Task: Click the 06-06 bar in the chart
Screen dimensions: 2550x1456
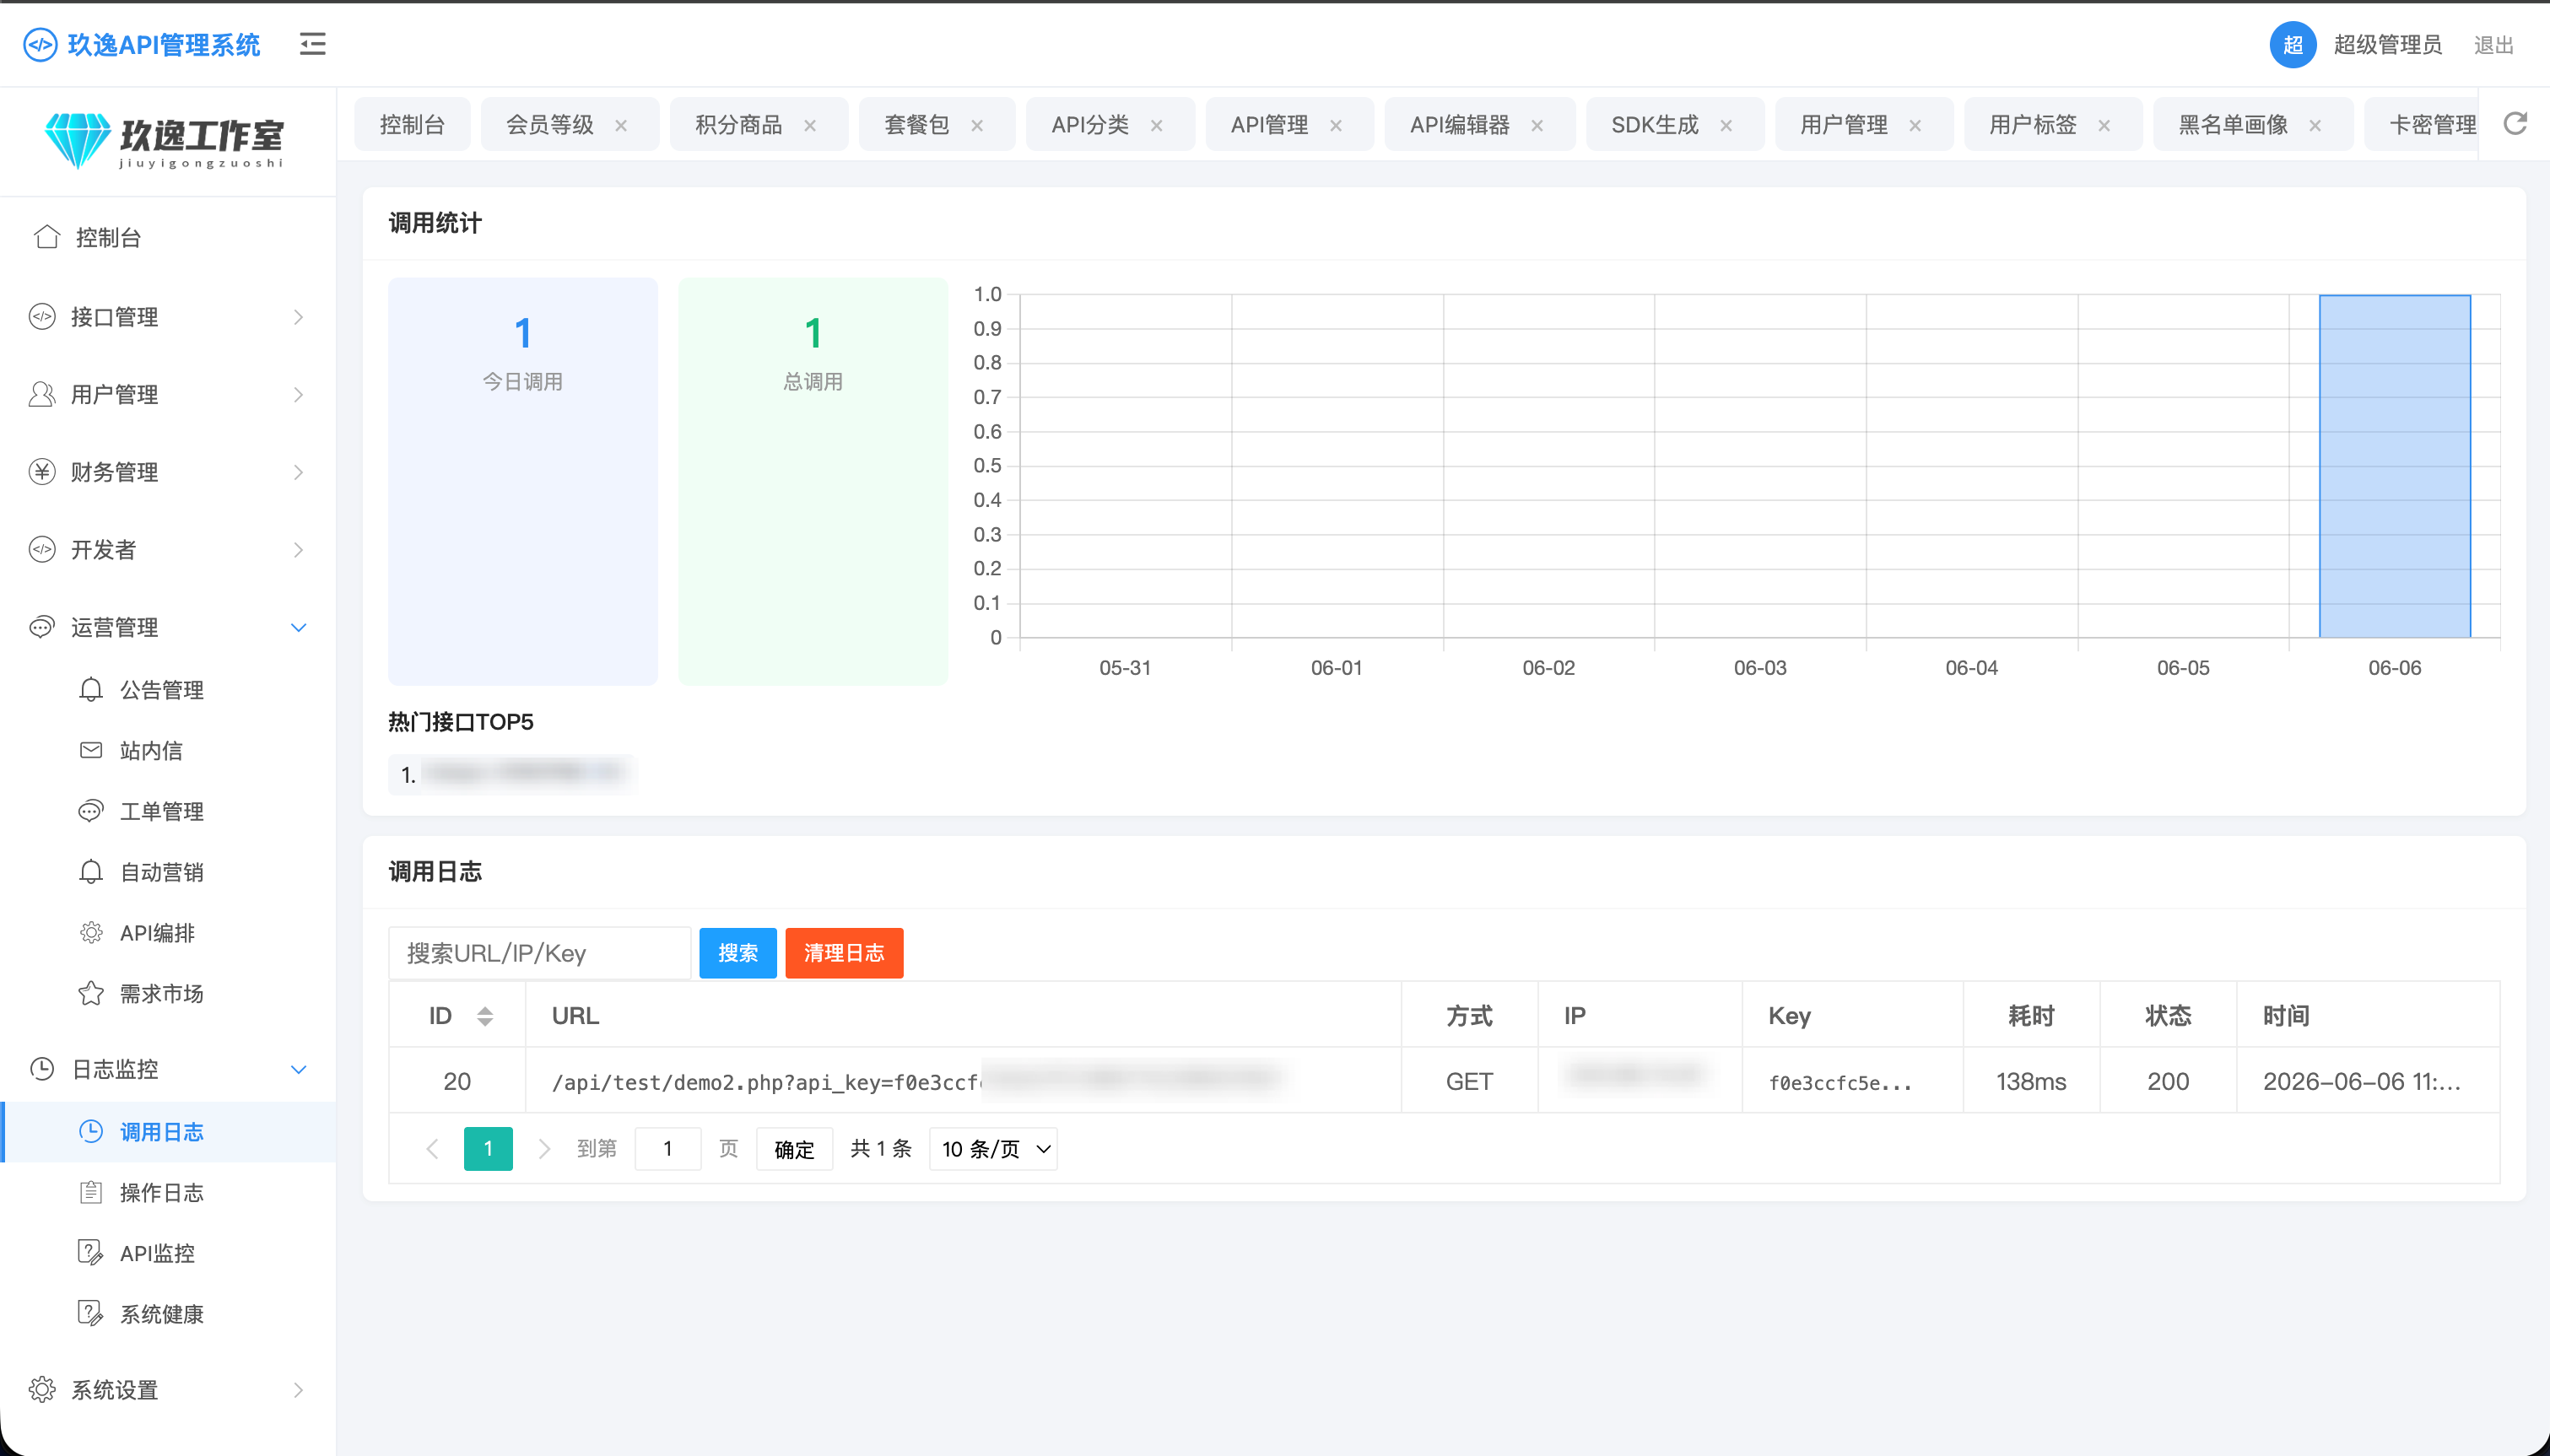Action: click(2395, 466)
